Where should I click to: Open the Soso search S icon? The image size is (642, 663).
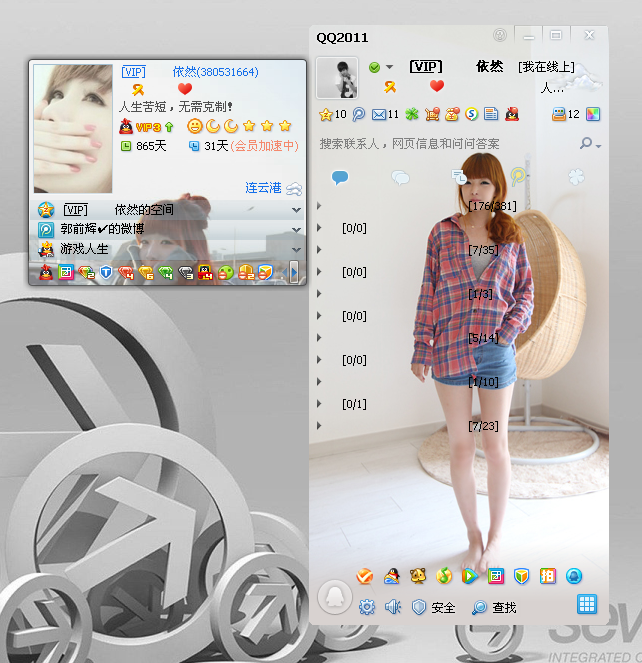click(x=471, y=114)
